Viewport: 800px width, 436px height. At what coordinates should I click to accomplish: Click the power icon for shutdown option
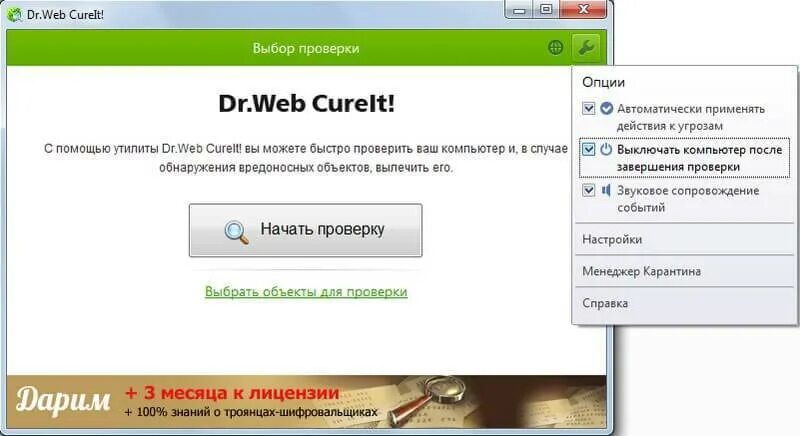[x=606, y=149]
